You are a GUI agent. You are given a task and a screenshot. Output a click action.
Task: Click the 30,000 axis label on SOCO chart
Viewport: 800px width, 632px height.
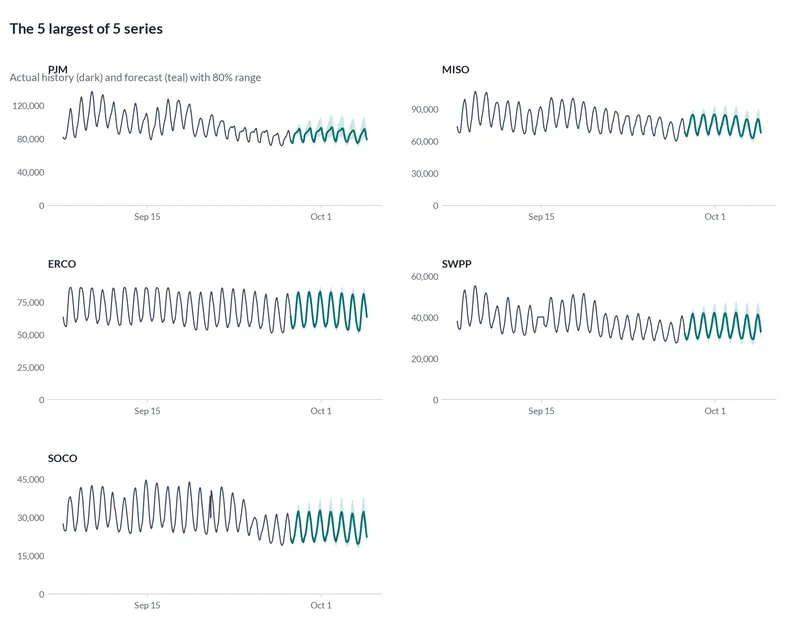31,517
